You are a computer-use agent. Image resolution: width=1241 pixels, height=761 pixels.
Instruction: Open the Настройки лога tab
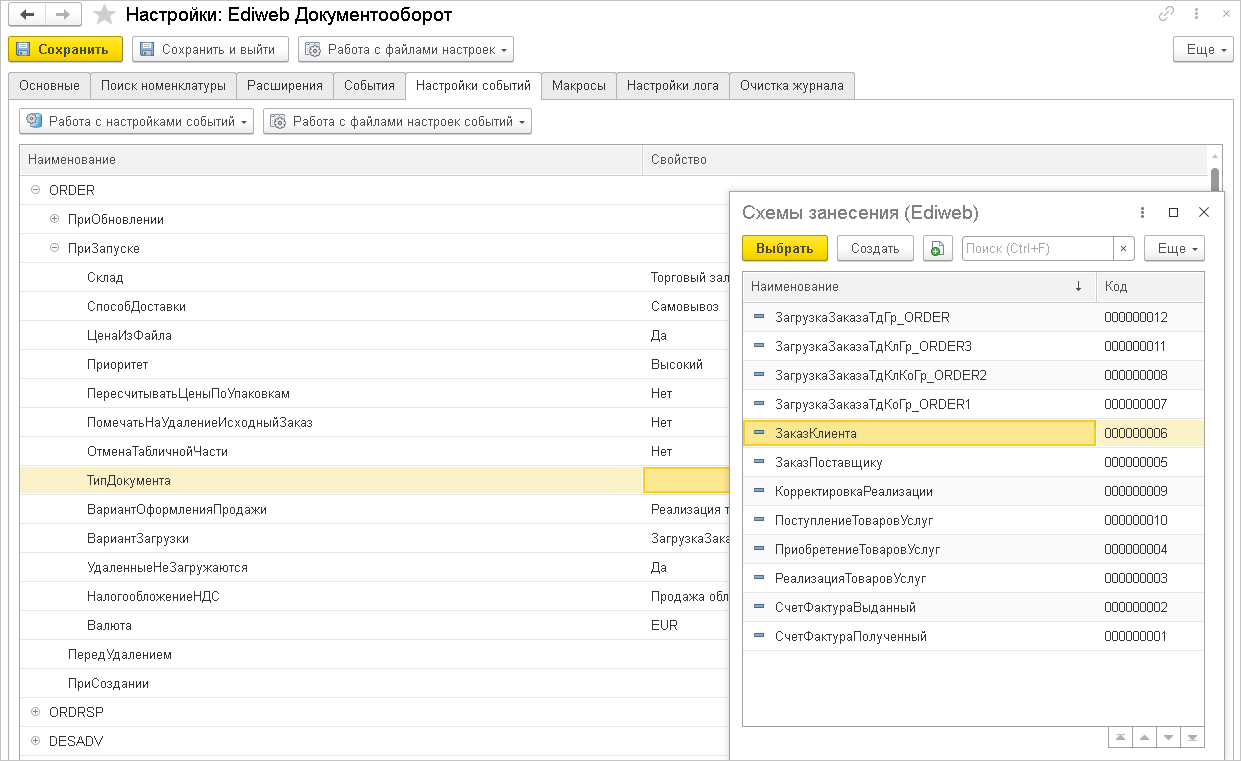672,86
